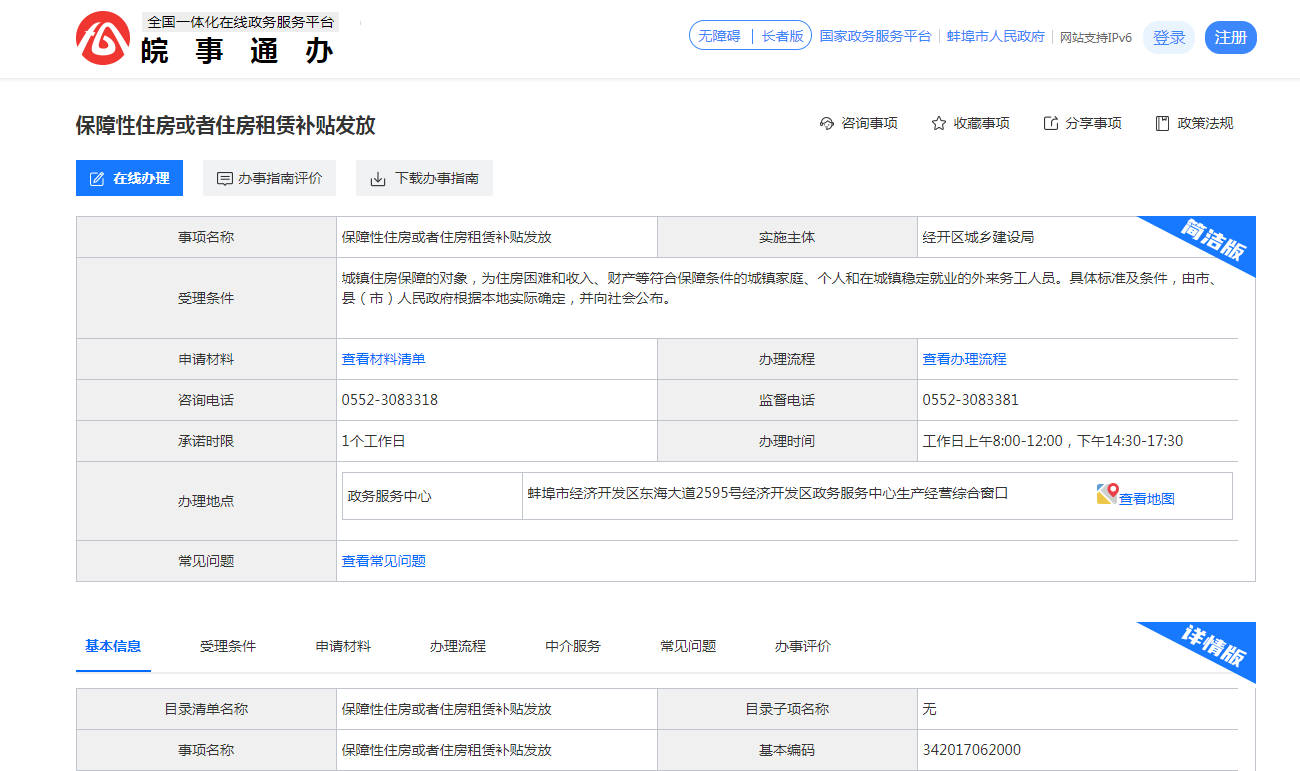
Task: Switch to 长者版 elder mode
Action: pos(782,36)
